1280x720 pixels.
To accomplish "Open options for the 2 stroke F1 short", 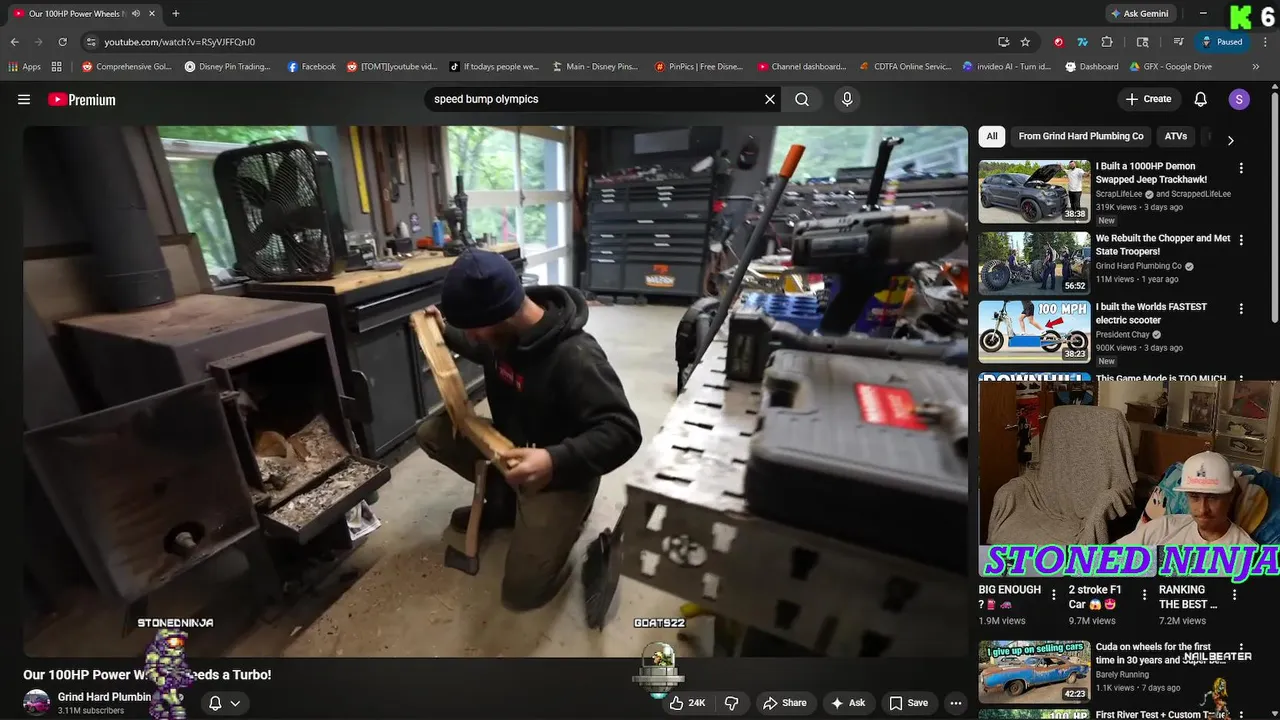I will [x=1145, y=595].
